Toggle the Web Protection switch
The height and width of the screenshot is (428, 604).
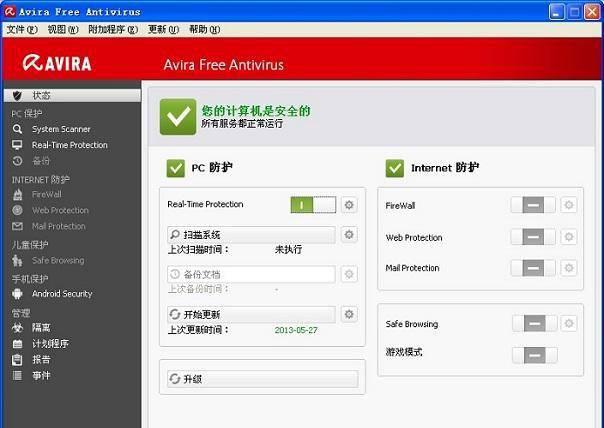tap(533, 237)
